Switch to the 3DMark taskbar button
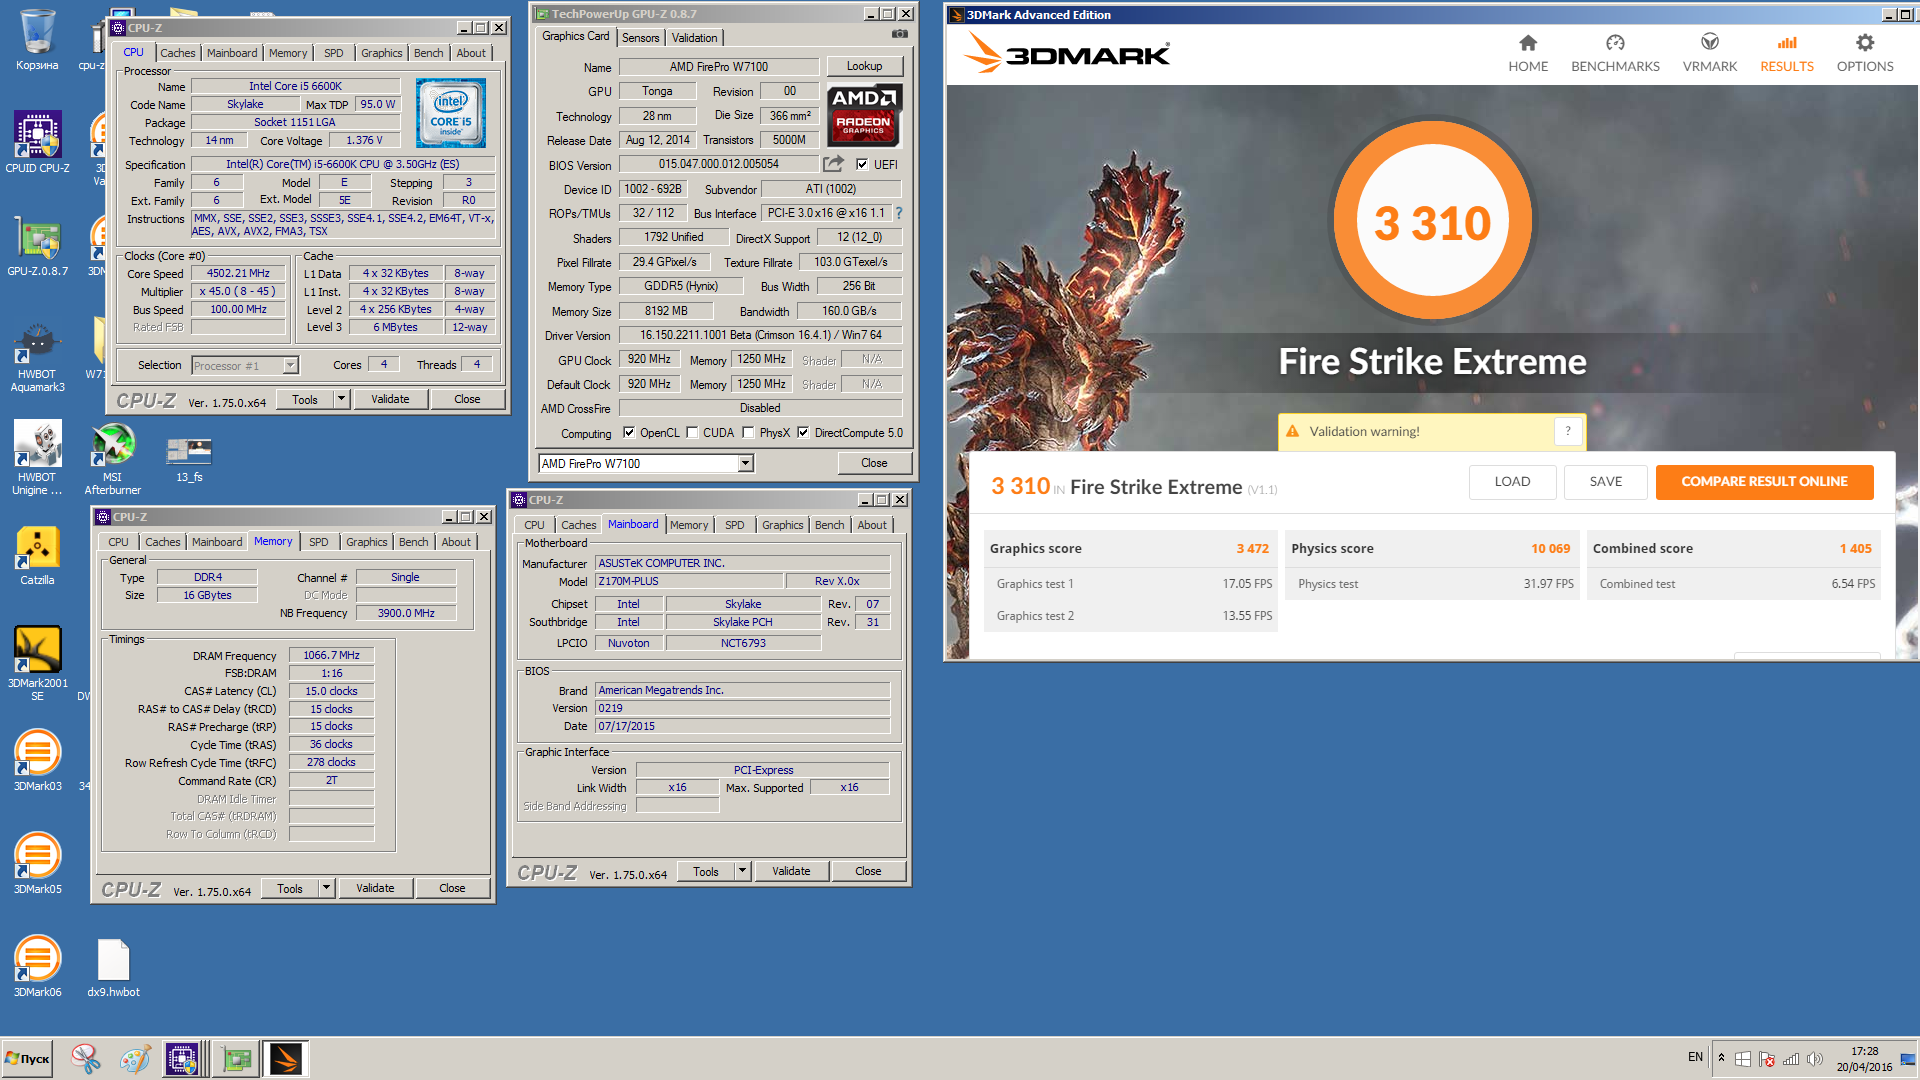This screenshot has height=1080, width=1920. click(285, 1058)
